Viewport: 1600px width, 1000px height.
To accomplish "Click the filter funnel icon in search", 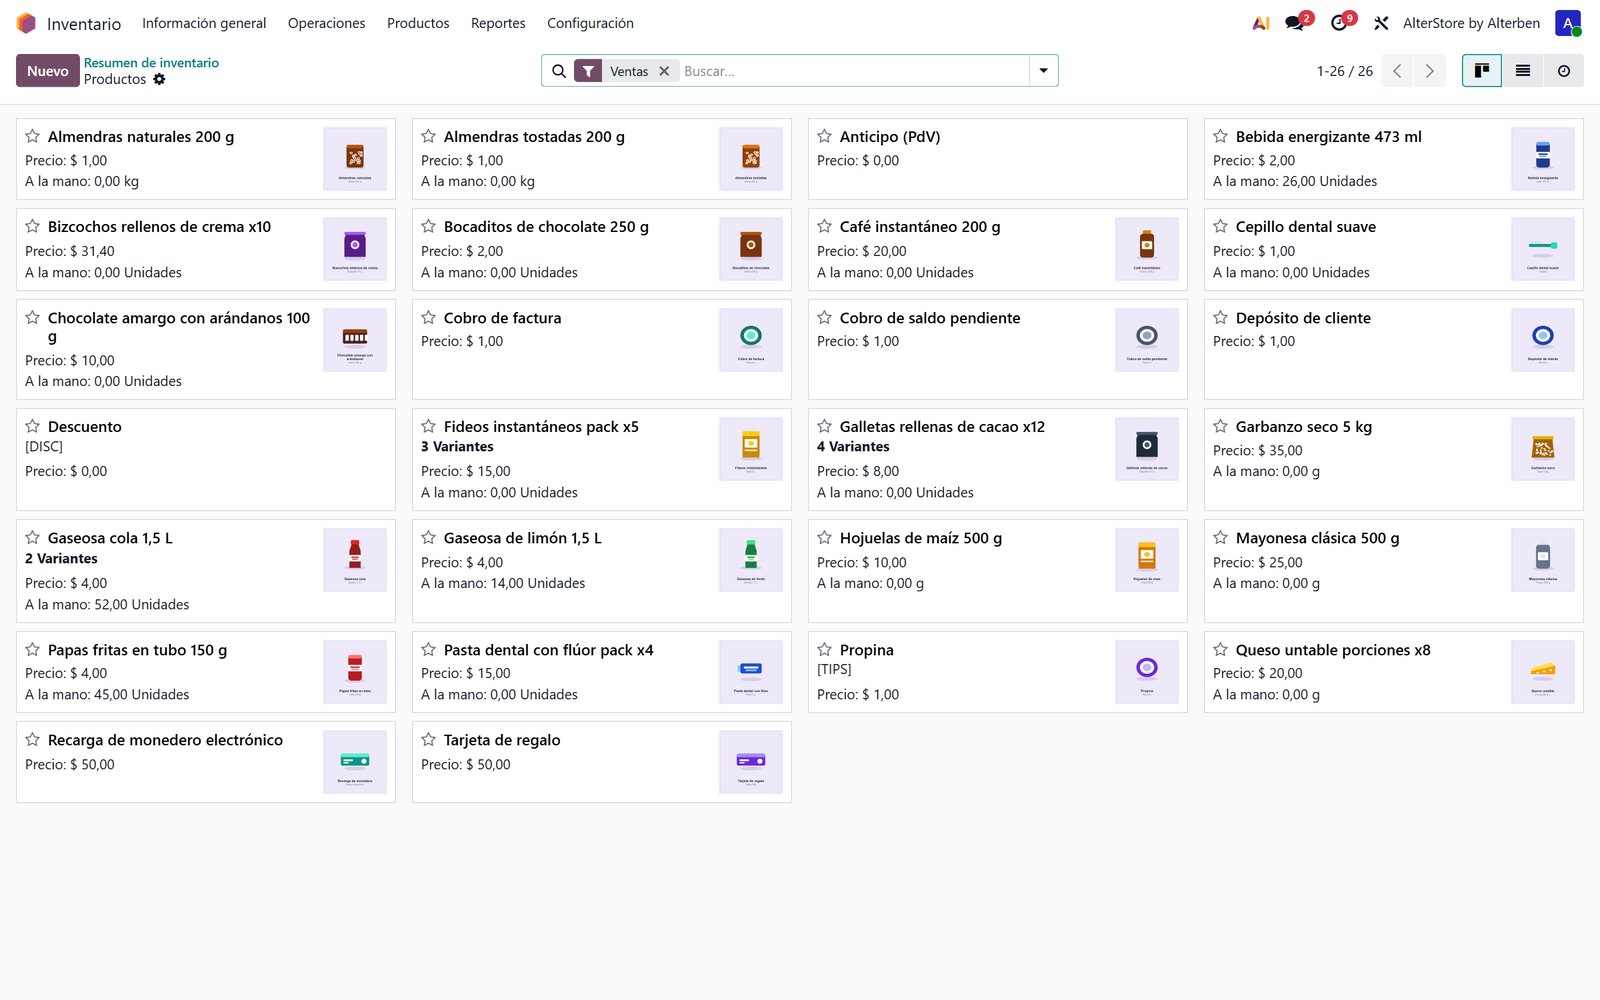I will 588,71.
